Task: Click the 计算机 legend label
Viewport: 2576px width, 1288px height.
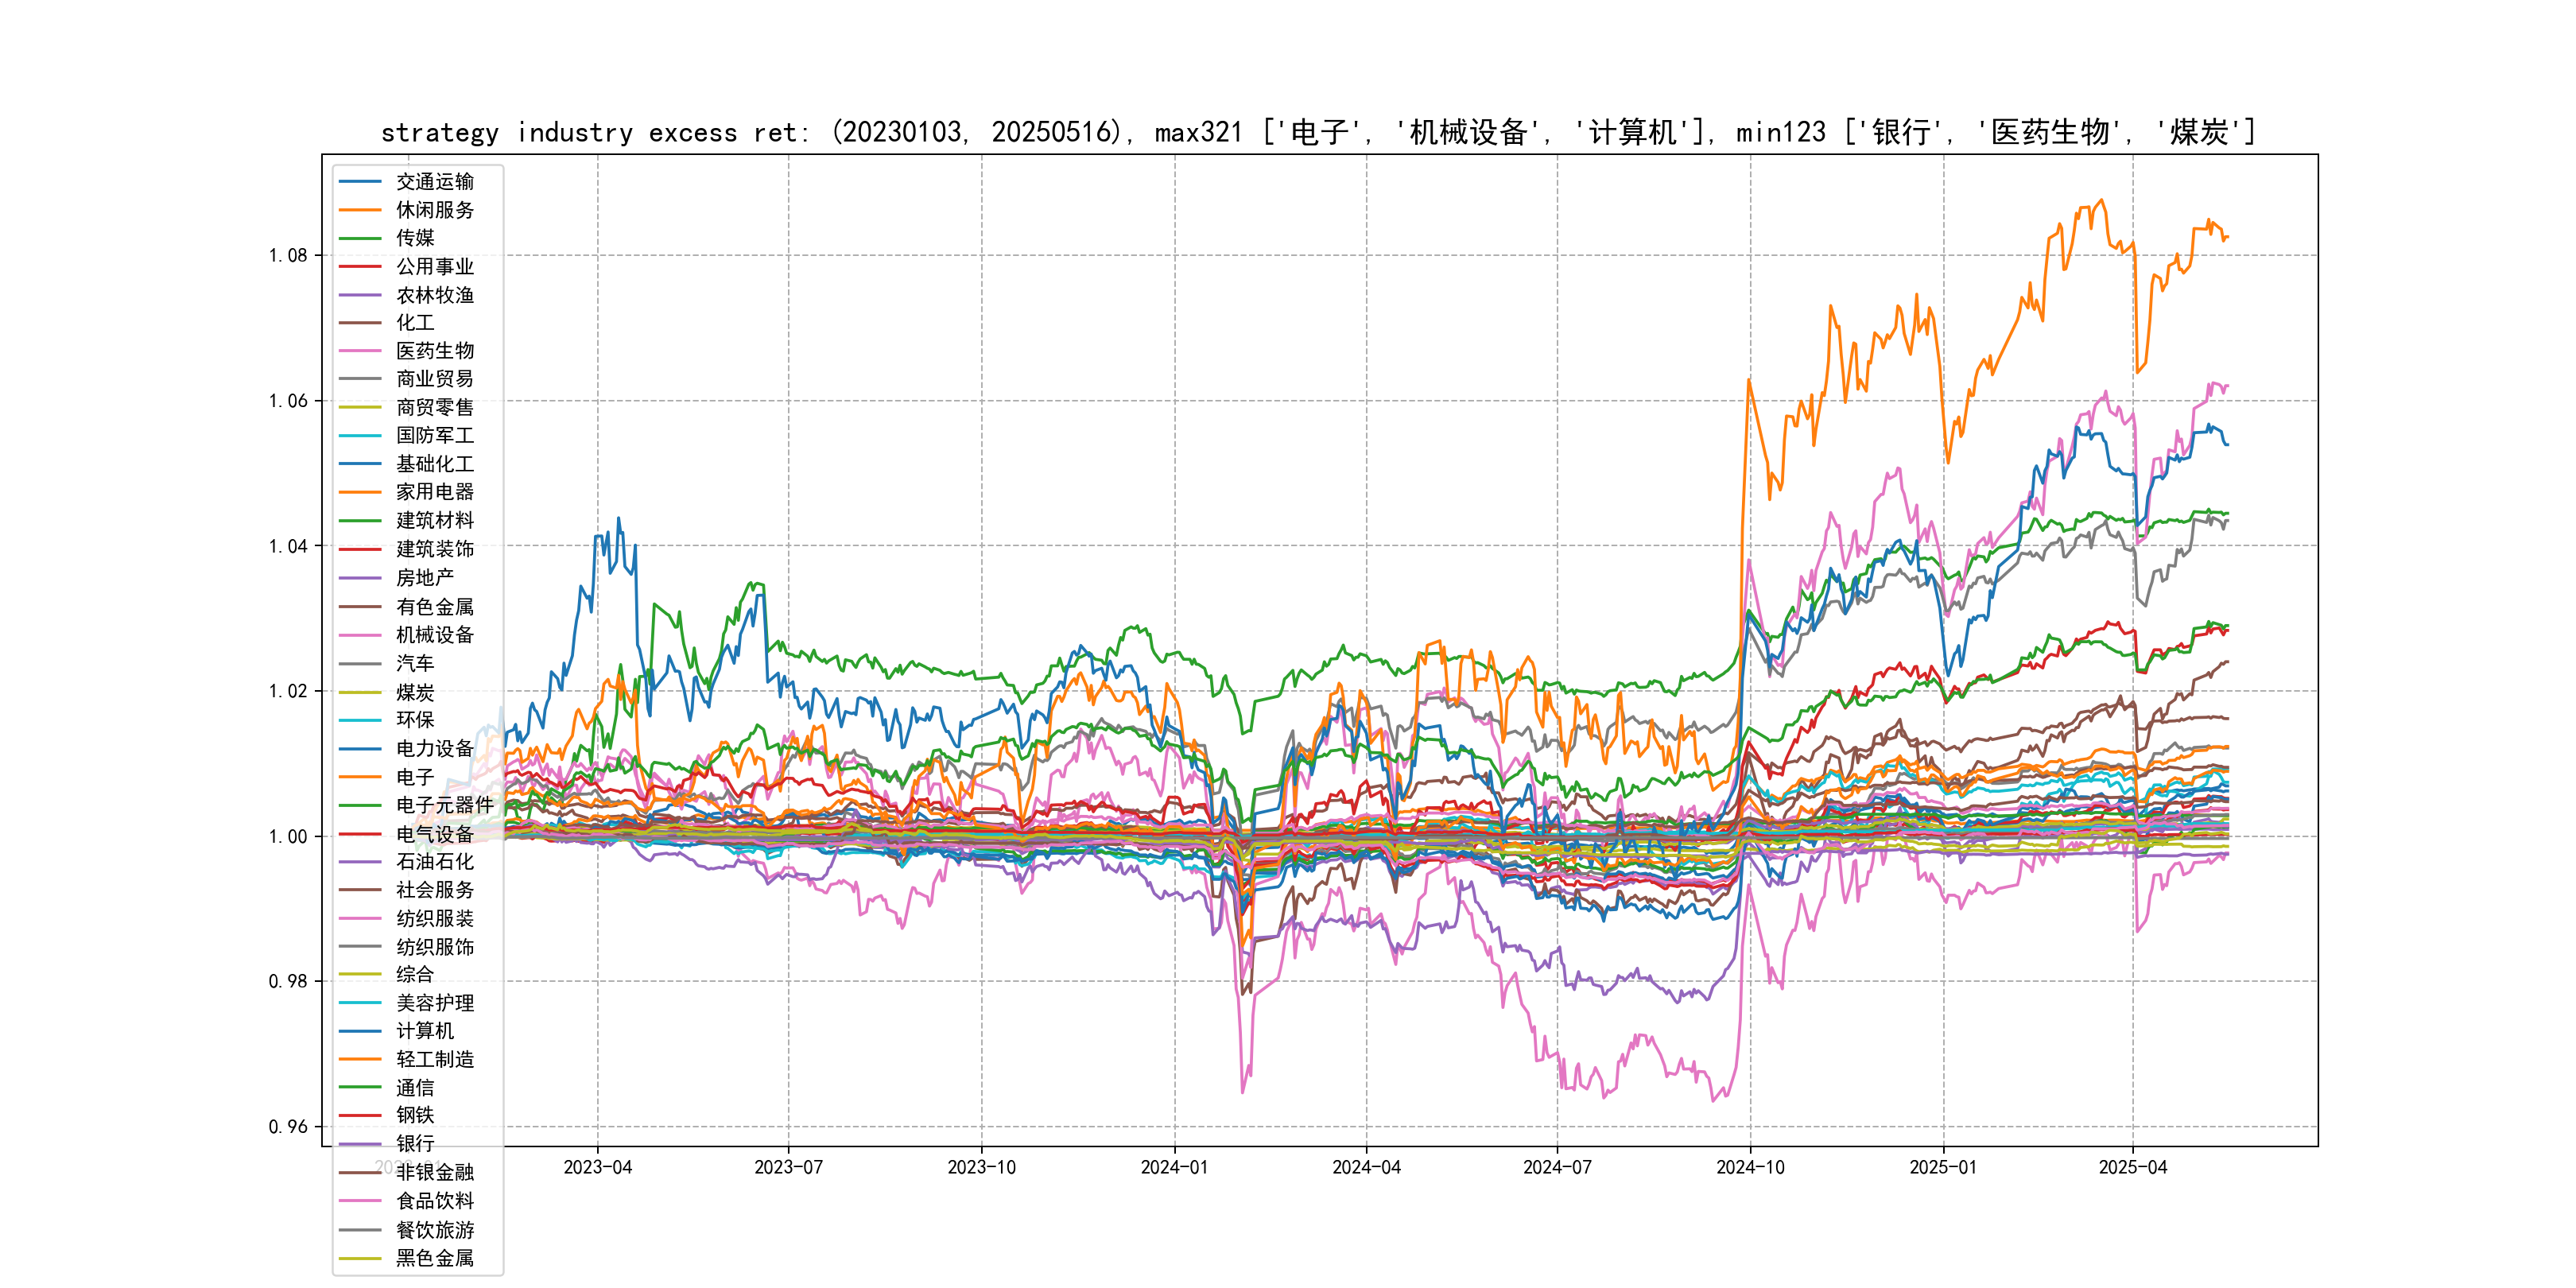Action: click(x=424, y=1031)
